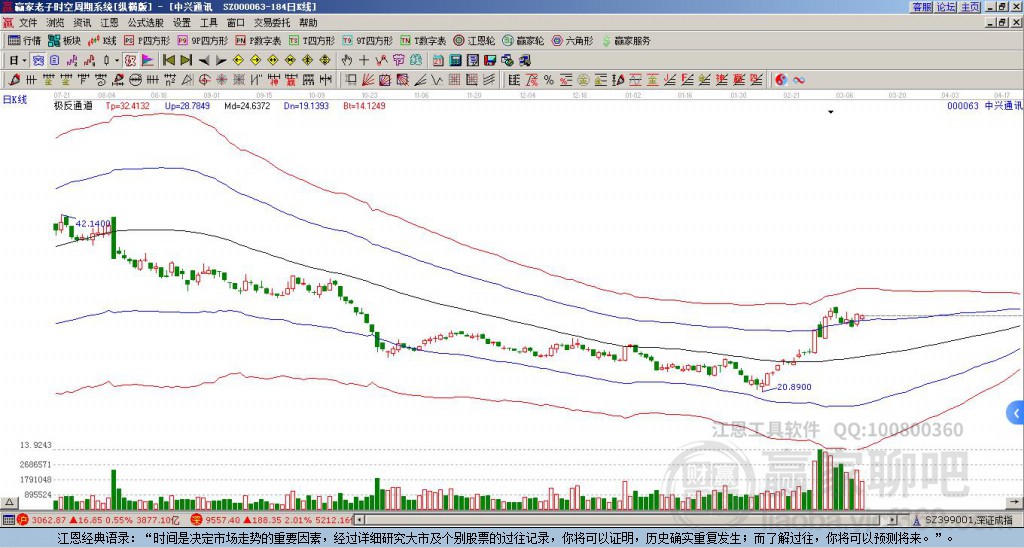Click the circle with horizontal line icon

(x=135, y=80)
